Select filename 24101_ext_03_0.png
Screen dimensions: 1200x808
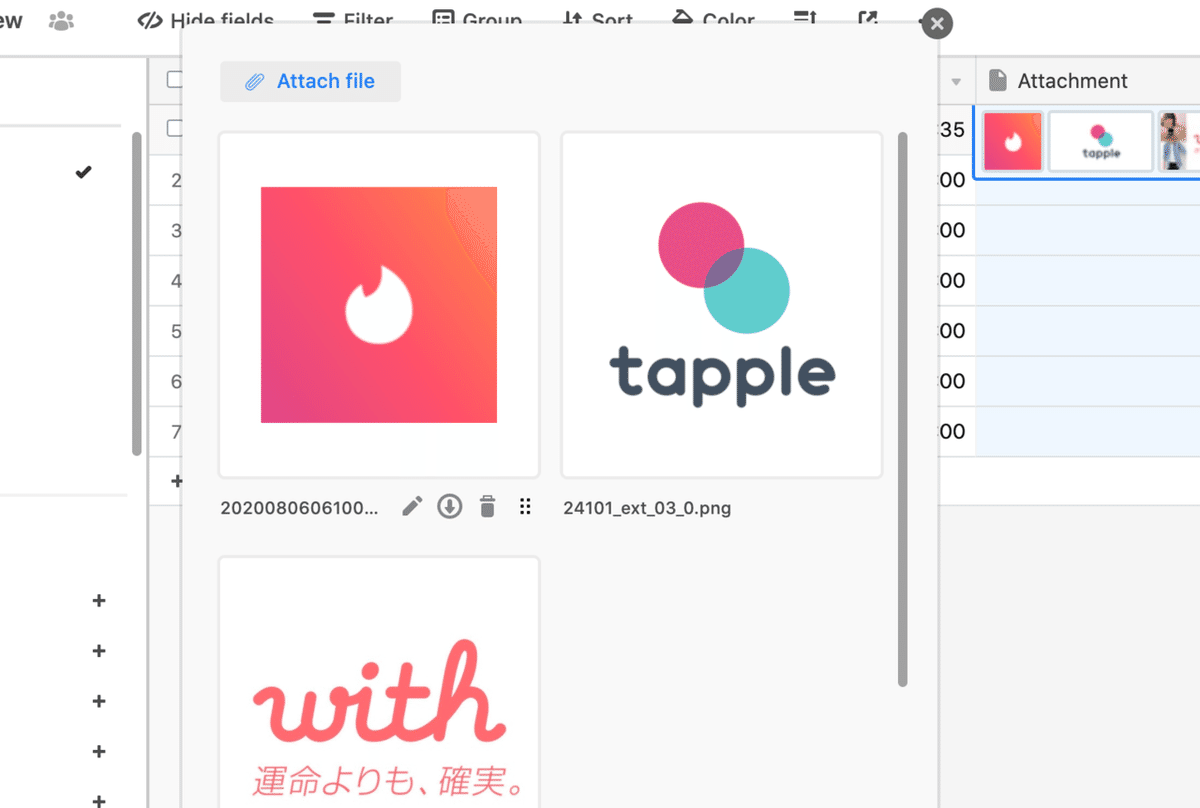(x=647, y=508)
